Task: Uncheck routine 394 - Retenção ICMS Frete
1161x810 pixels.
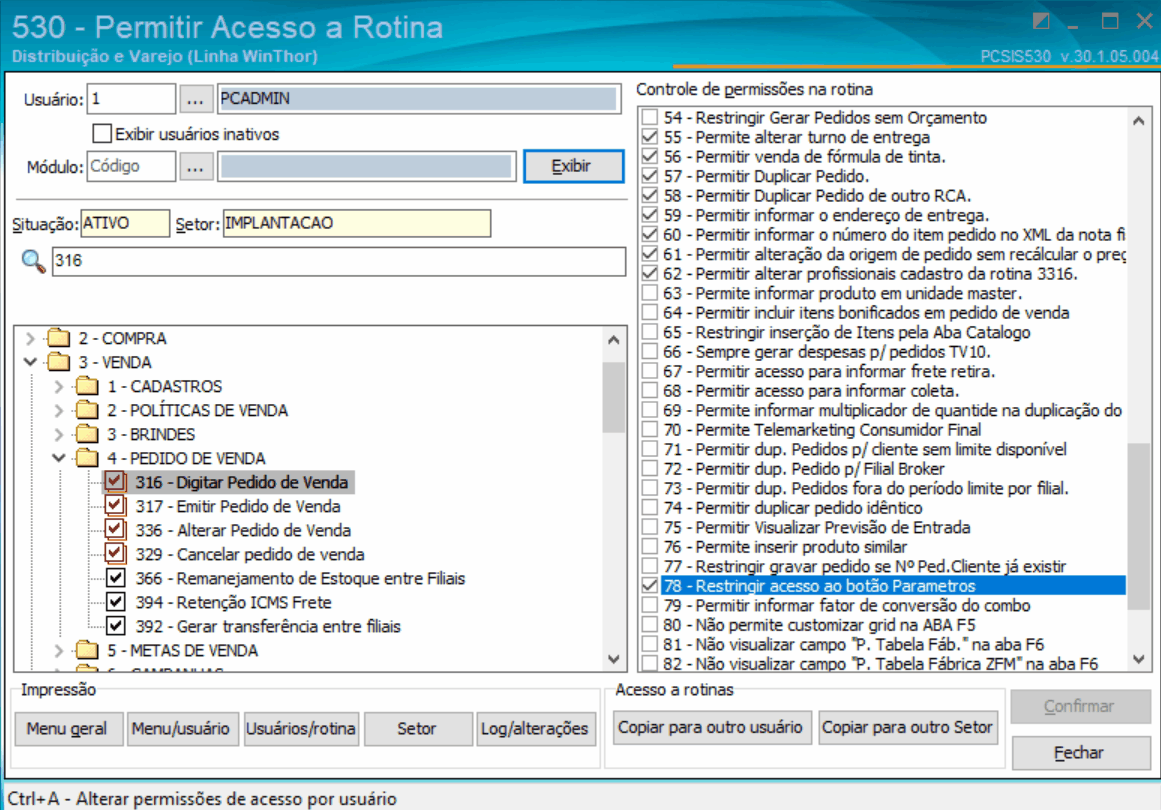Action: tap(115, 602)
